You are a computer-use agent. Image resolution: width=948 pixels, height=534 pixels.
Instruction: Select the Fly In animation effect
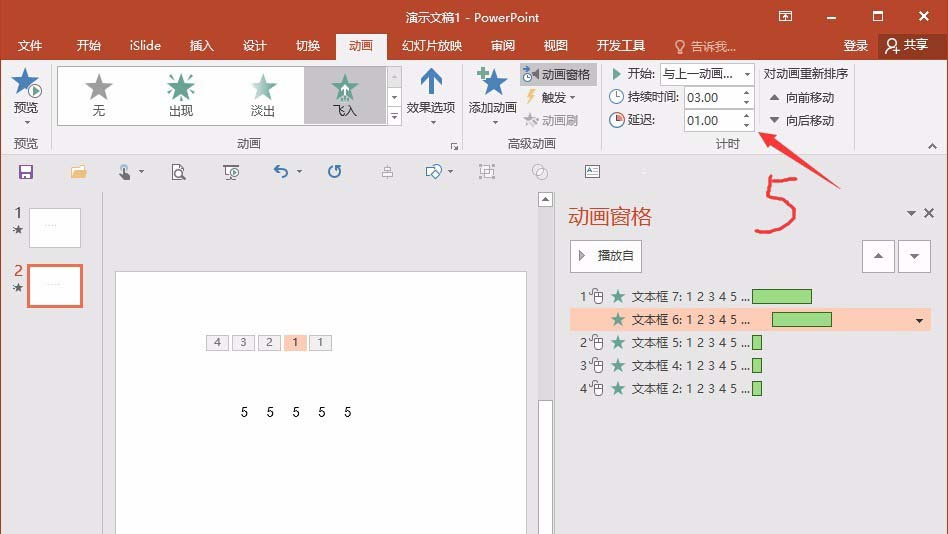pyautogui.click(x=345, y=95)
